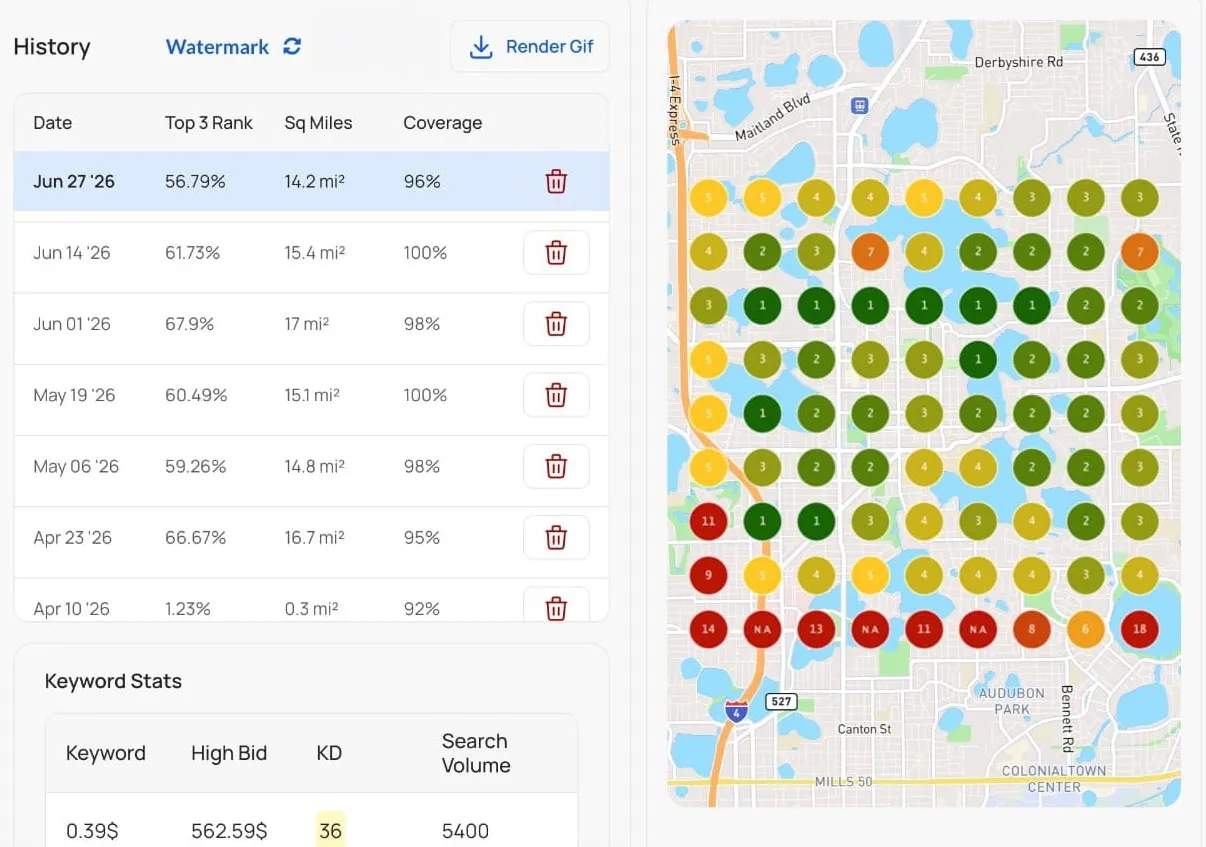Select the Jun 27 '26 date cell

(74, 181)
